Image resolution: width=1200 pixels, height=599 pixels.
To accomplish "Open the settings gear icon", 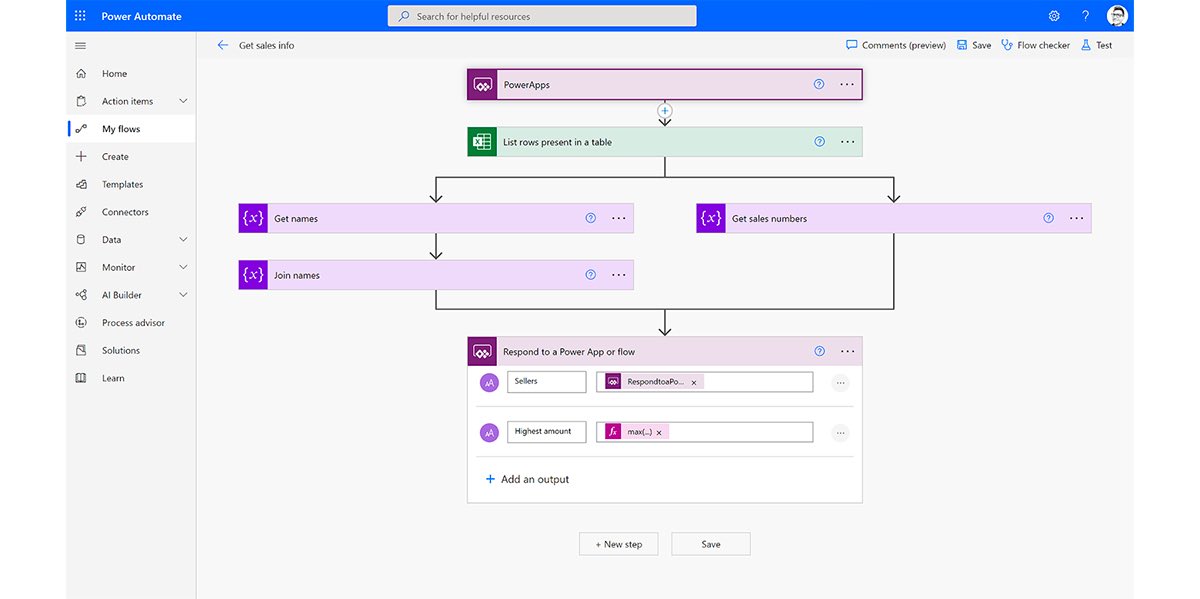I will [1054, 16].
